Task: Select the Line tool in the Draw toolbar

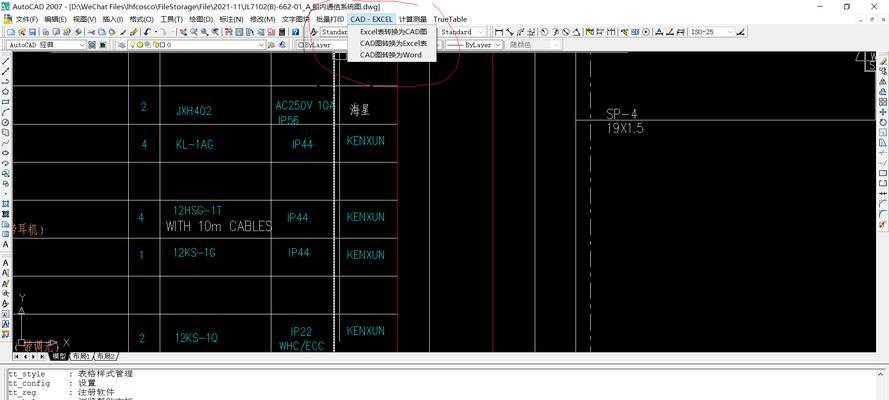Action: 6,61
